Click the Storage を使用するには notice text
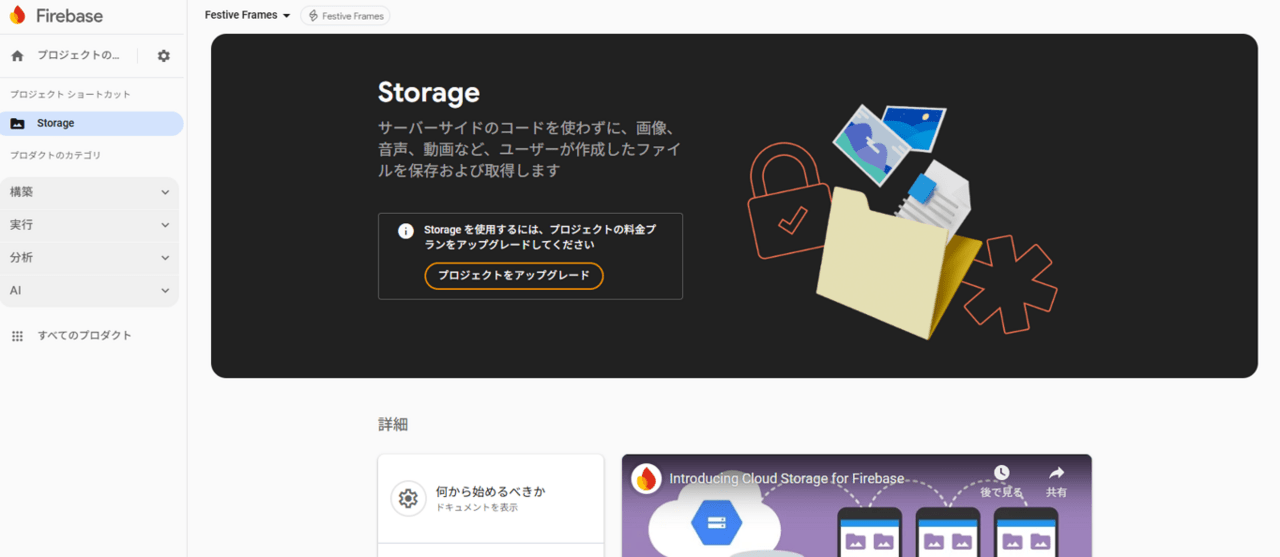This screenshot has height=557, width=1280. 540,237
